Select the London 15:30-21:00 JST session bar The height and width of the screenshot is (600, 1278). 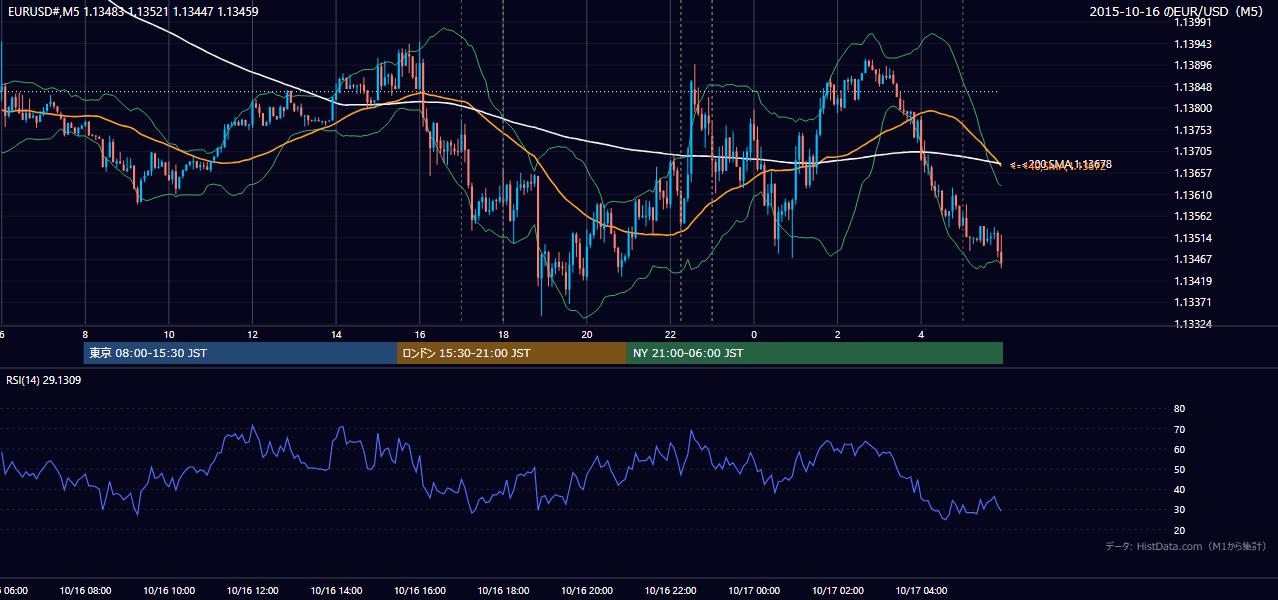coord(512,353)
